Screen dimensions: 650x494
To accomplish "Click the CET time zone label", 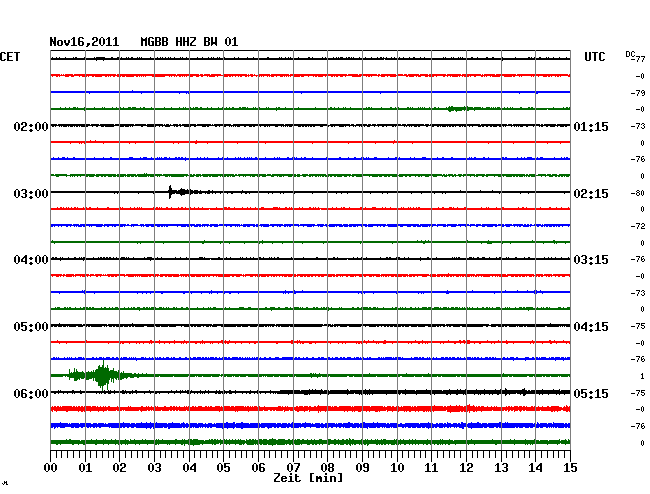I will pyautogui.click(x=10, y=57).
